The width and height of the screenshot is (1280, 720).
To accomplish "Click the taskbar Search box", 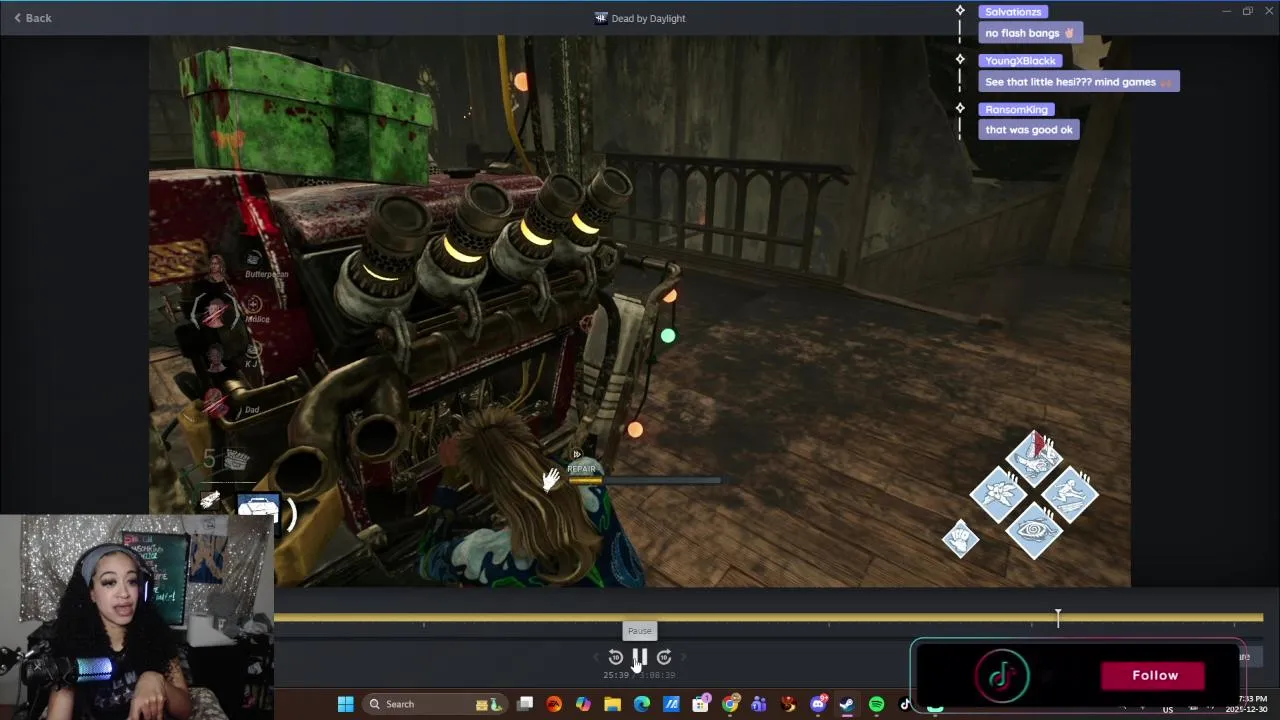I will click(x=435, y=704).
